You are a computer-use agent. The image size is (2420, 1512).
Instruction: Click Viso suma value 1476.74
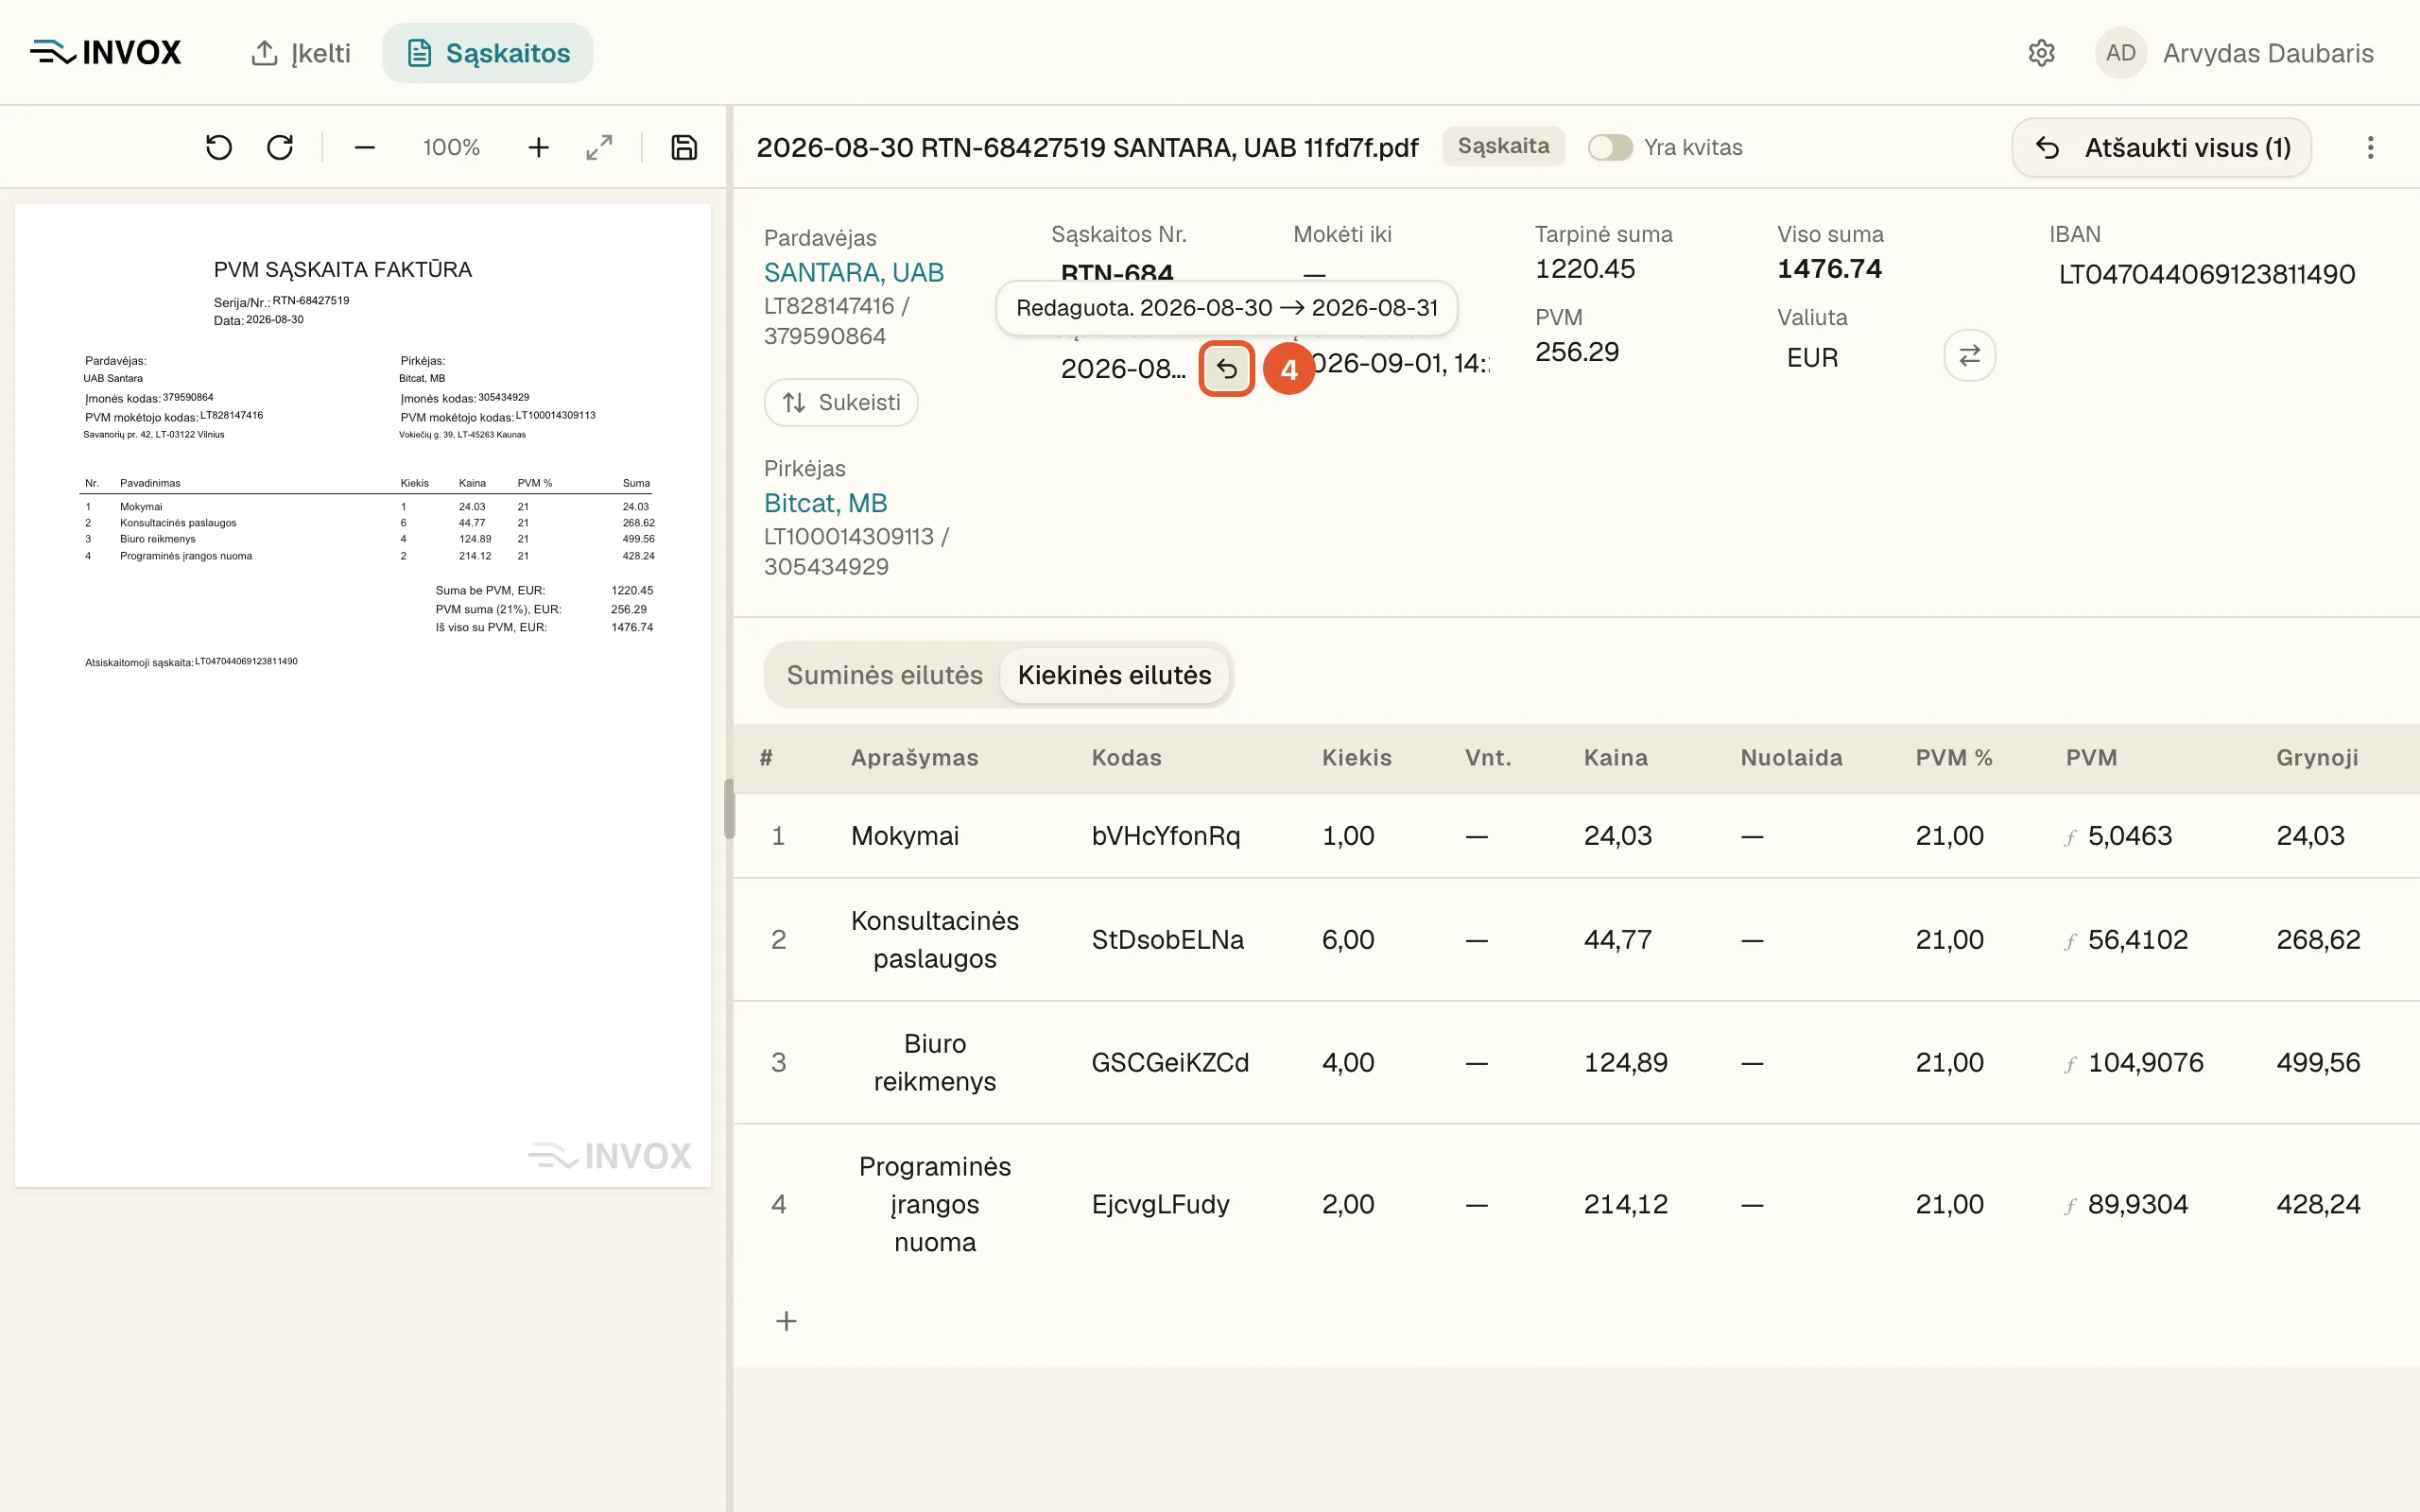[x=1829, y=268]
